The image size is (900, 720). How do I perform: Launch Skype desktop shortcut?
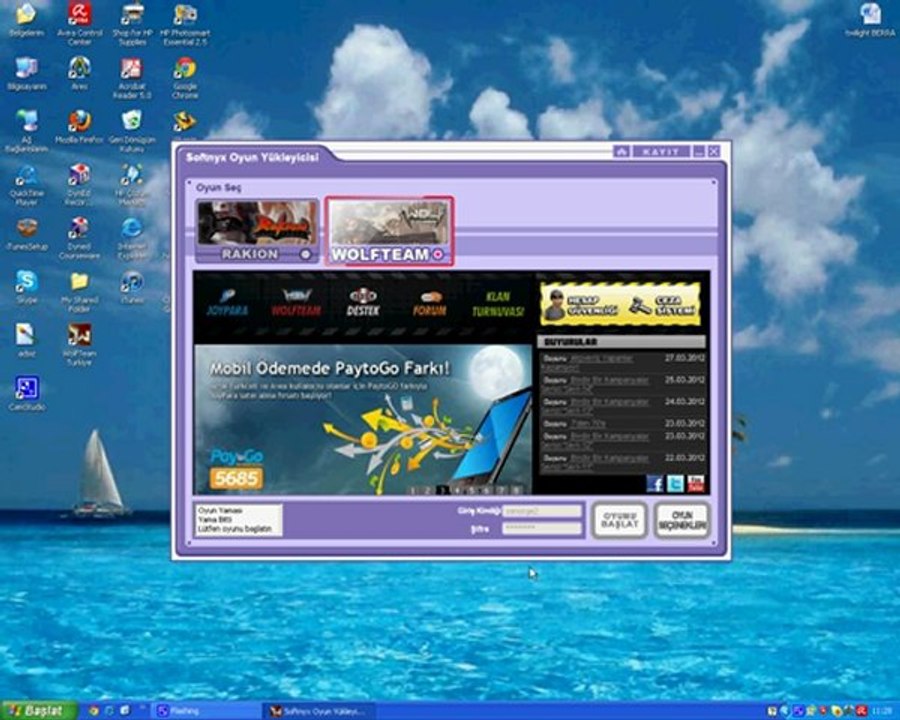coord(26,287)
